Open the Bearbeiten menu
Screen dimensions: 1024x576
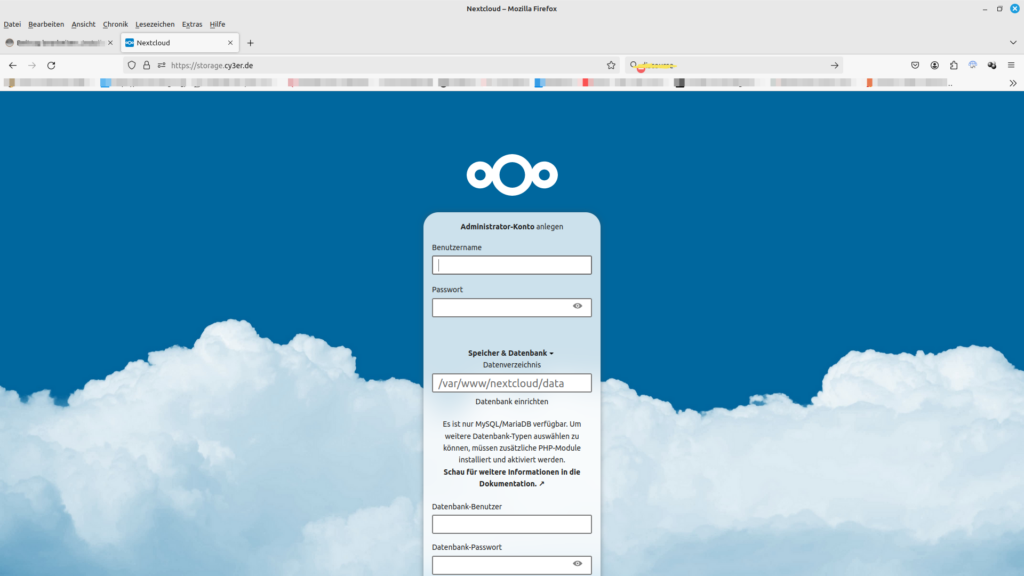click(x=46, y=24)
